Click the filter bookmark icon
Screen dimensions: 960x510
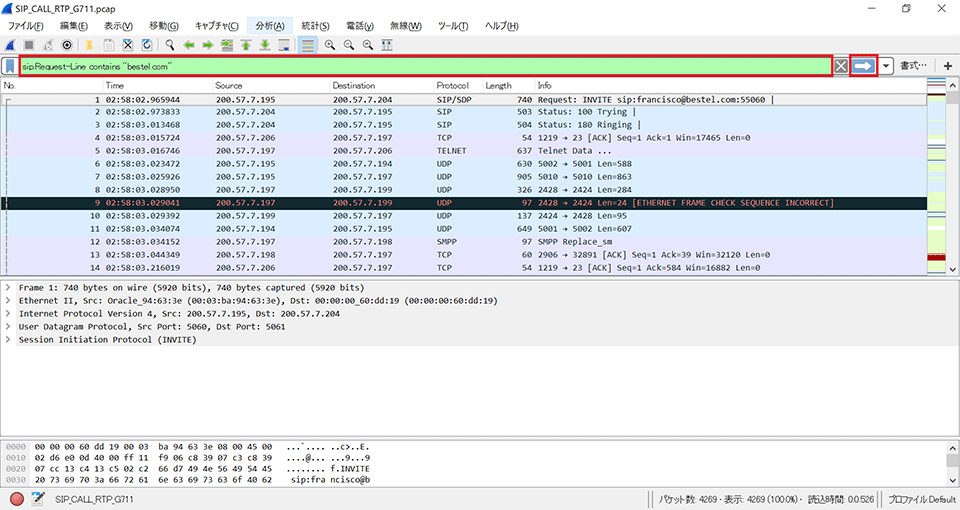click(10, 66)
